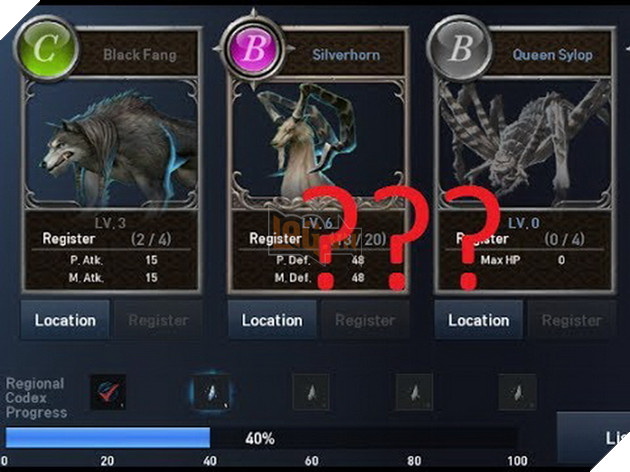
Task: Click the gray B grade badge
Action: click(460, 49)
